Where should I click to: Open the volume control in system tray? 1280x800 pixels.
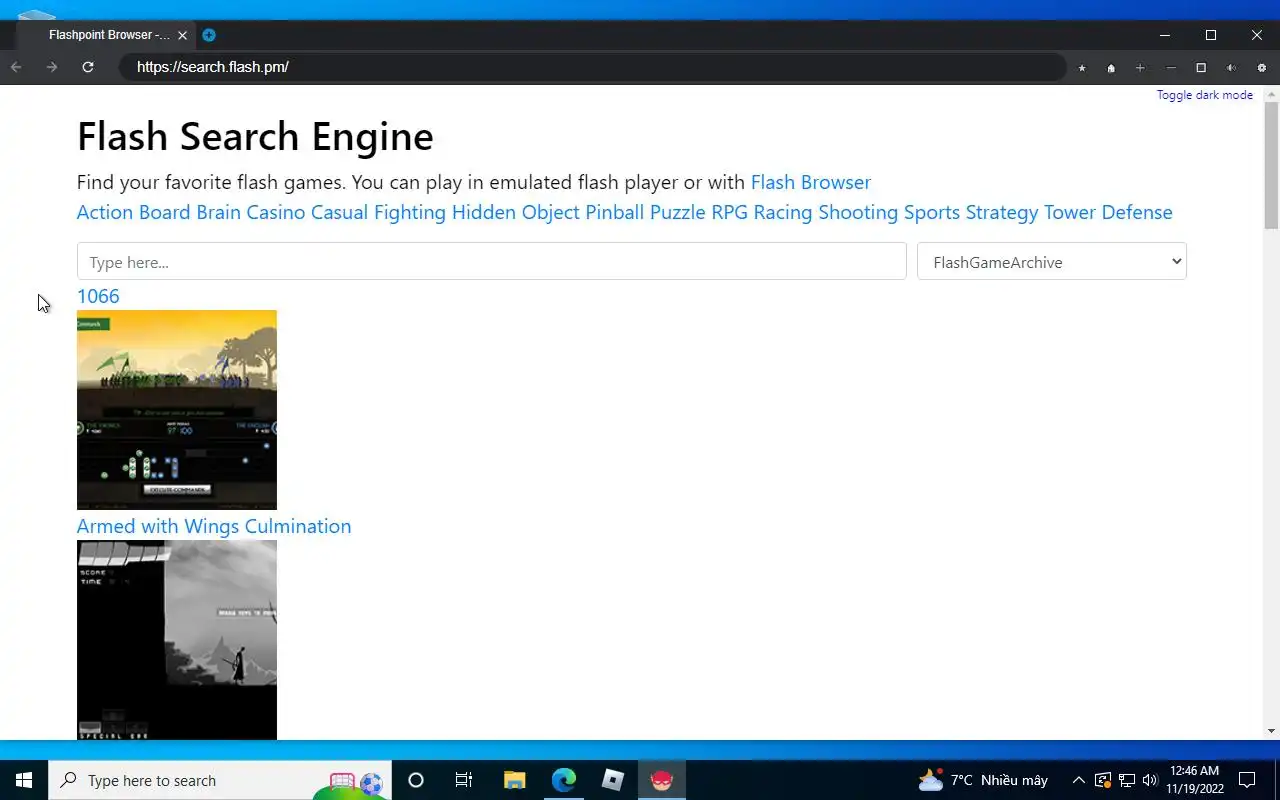click(x=1149, y=780)
